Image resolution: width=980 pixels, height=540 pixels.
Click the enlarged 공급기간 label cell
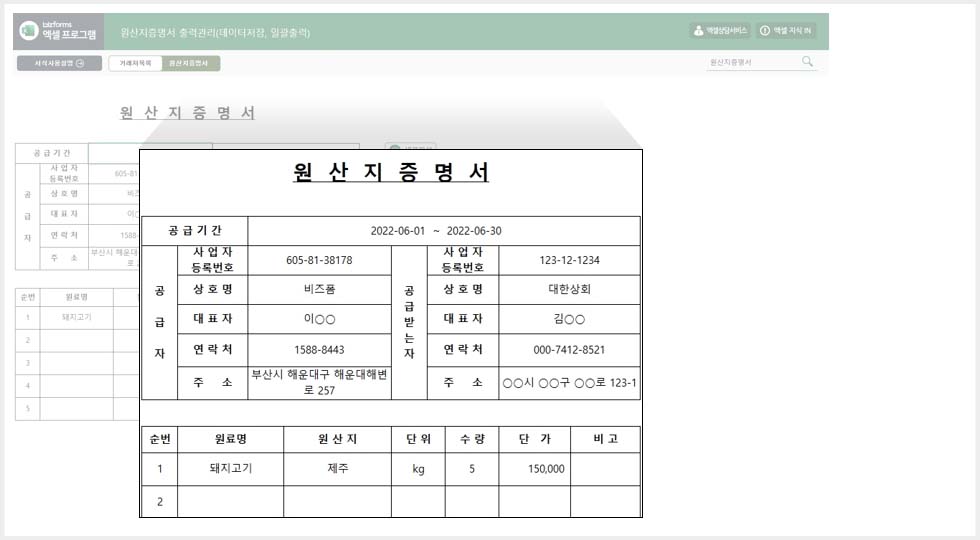[195, 231]
